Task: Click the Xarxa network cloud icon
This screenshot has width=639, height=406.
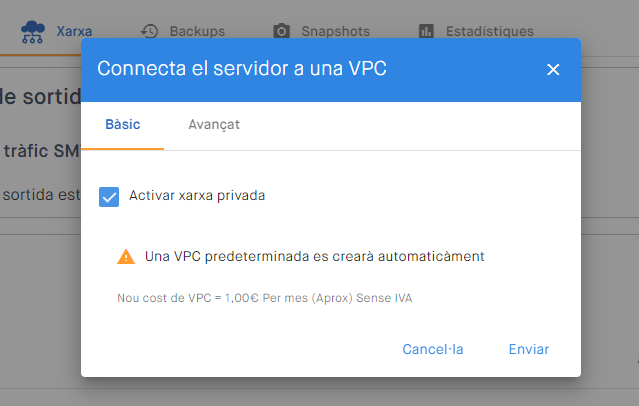Action: click(x=33, y=32)
